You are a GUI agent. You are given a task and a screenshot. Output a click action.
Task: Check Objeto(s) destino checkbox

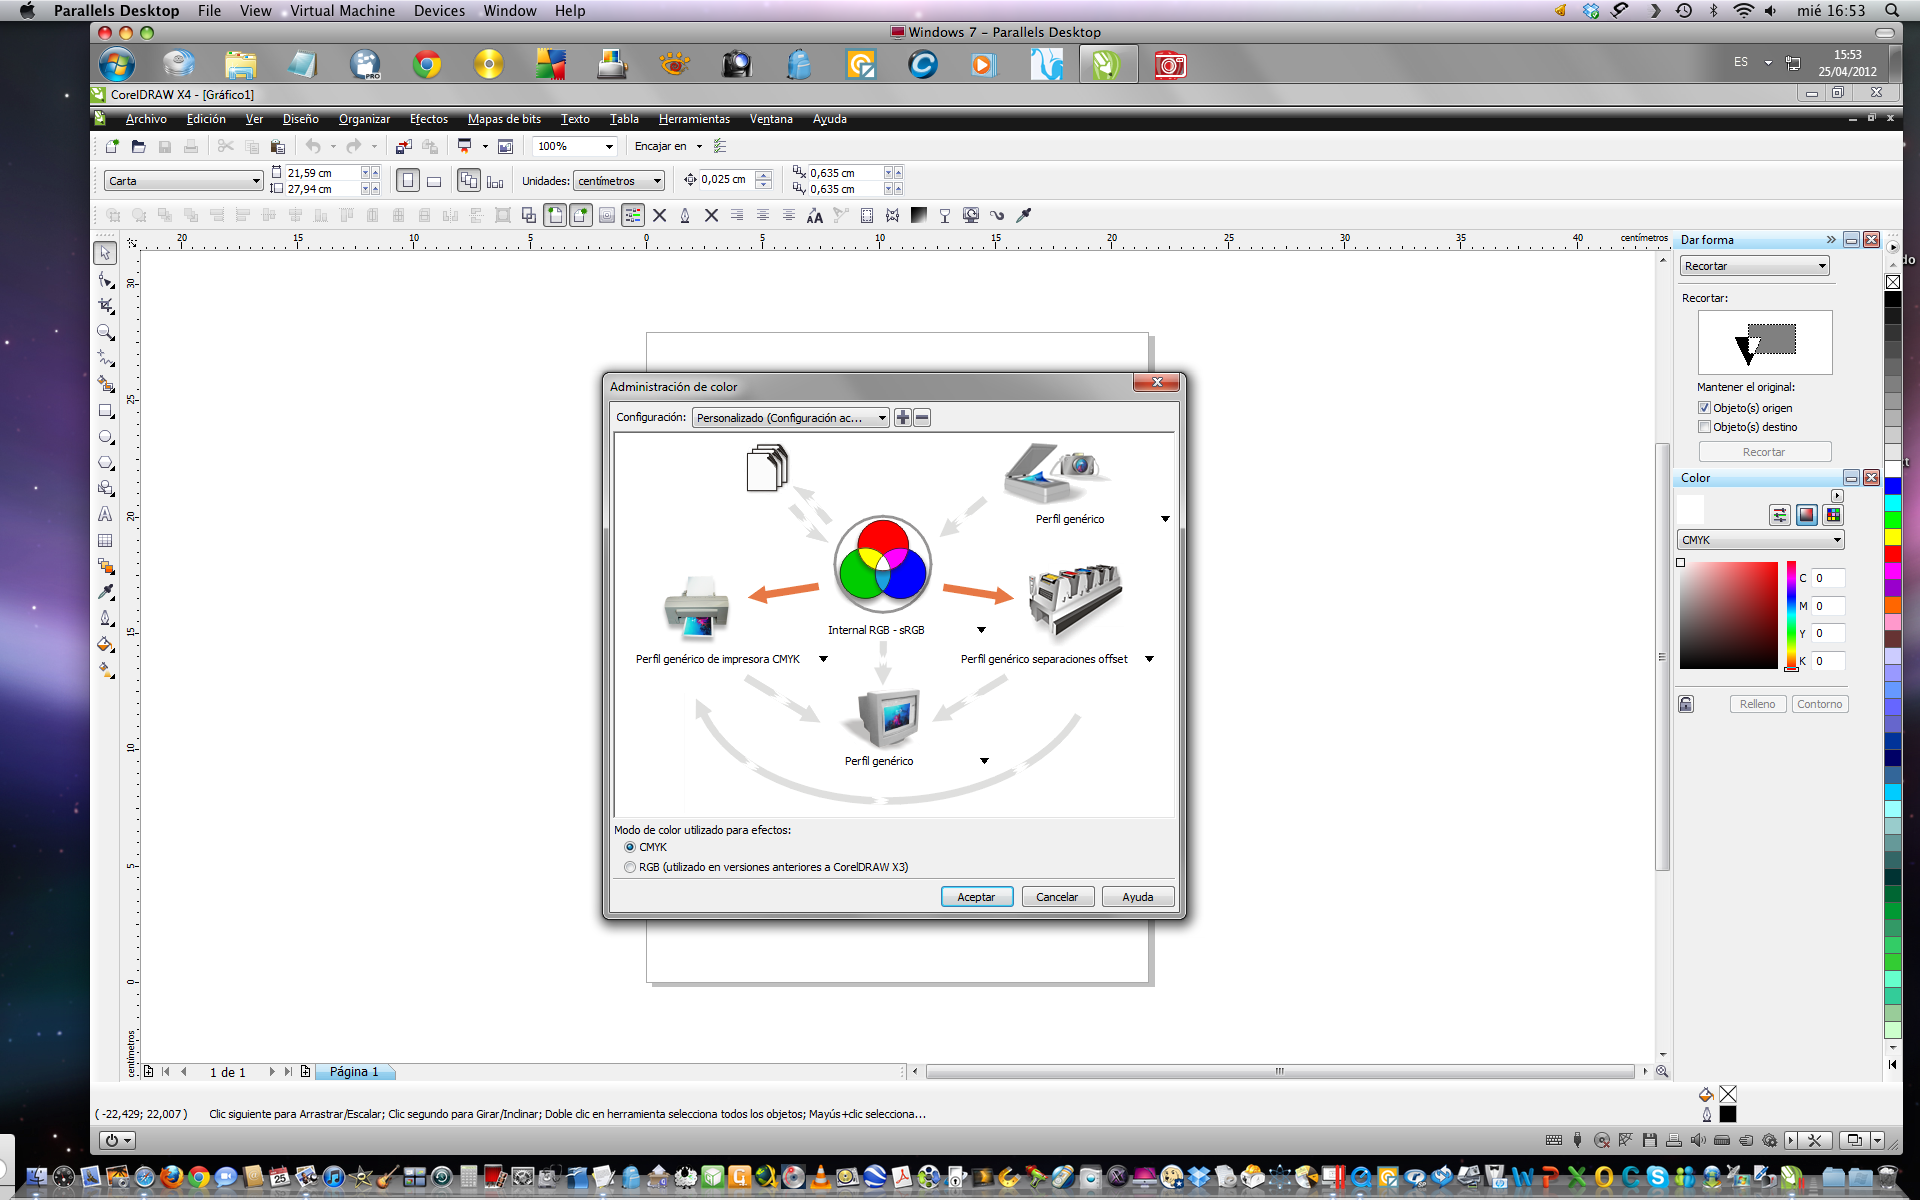click(1705, 427)
